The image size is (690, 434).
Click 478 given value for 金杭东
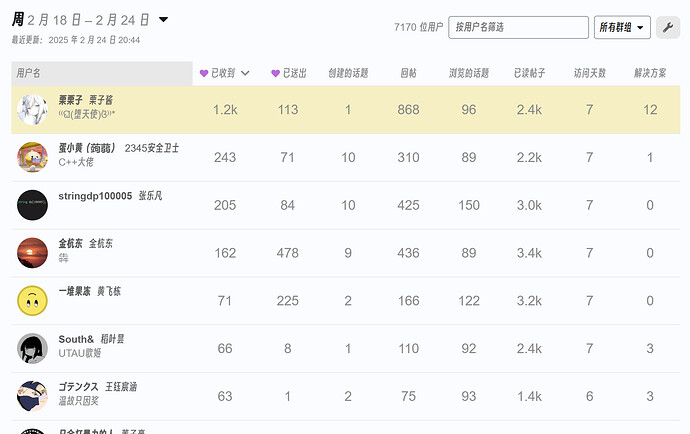pos(287,253)
